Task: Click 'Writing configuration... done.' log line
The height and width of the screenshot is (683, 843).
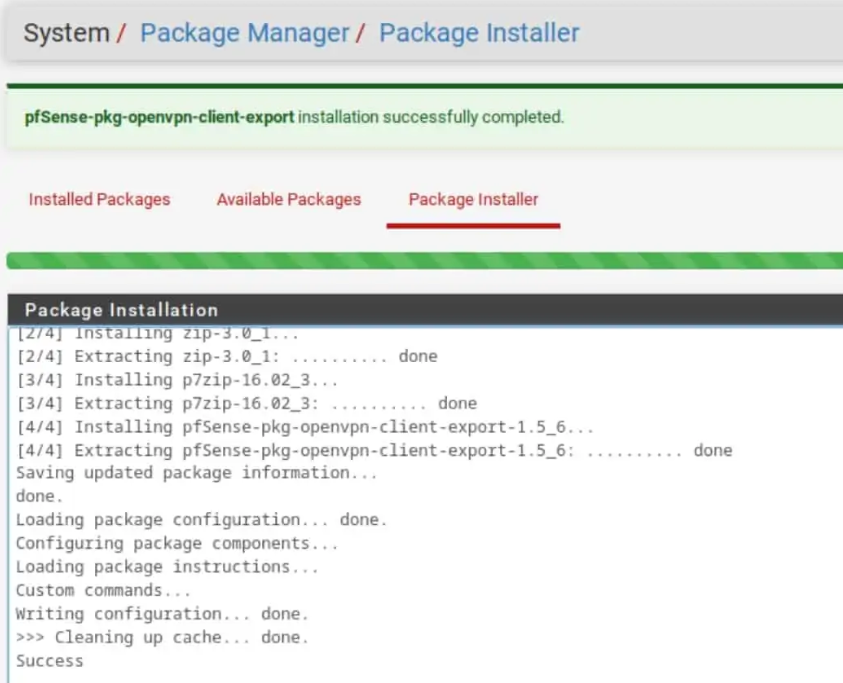Action: [x=162, y=614]
